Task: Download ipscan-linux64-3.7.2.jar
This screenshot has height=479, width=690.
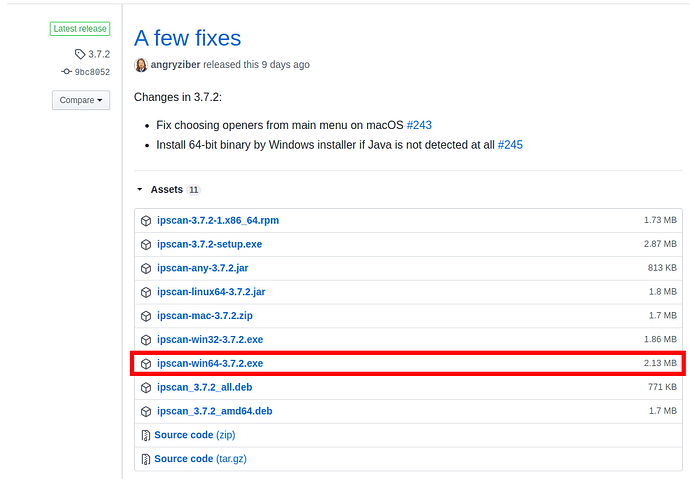Action: 209,291
